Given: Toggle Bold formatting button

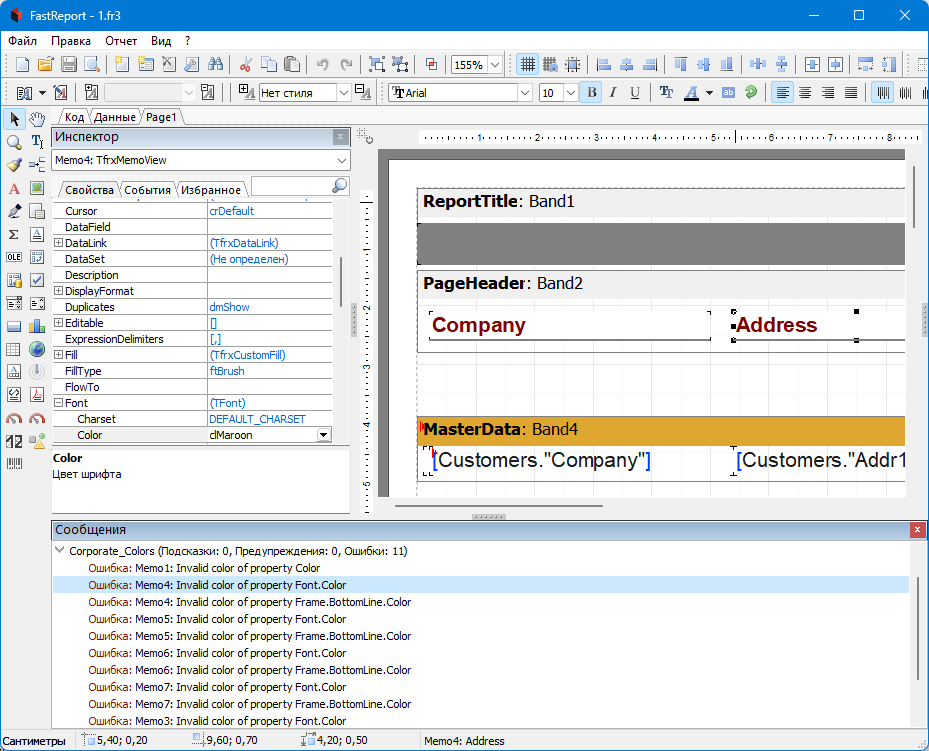Looking at the screenshot, I should tap(591, 93).
